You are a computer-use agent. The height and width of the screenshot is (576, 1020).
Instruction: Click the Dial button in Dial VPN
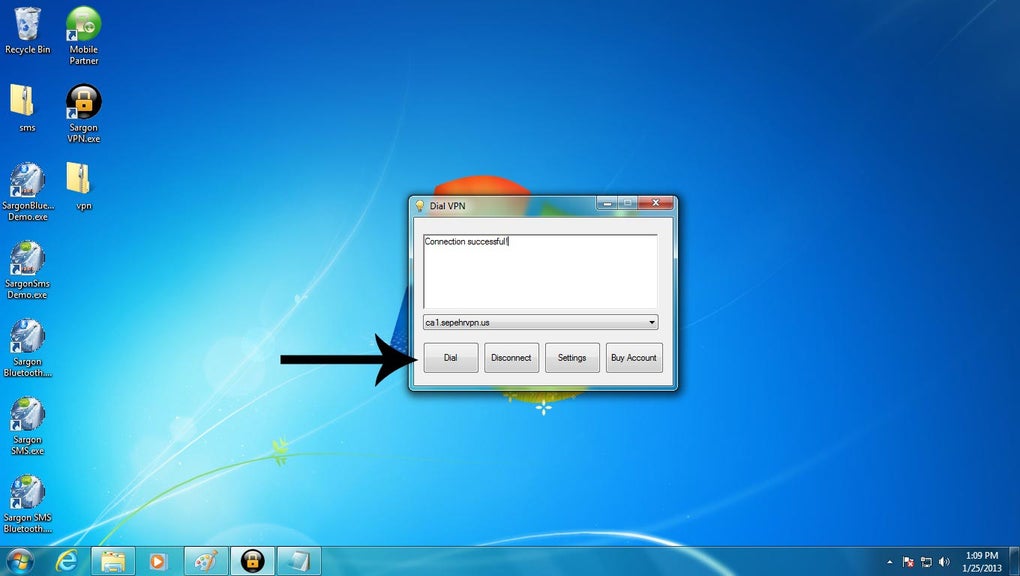pos(451,358)
